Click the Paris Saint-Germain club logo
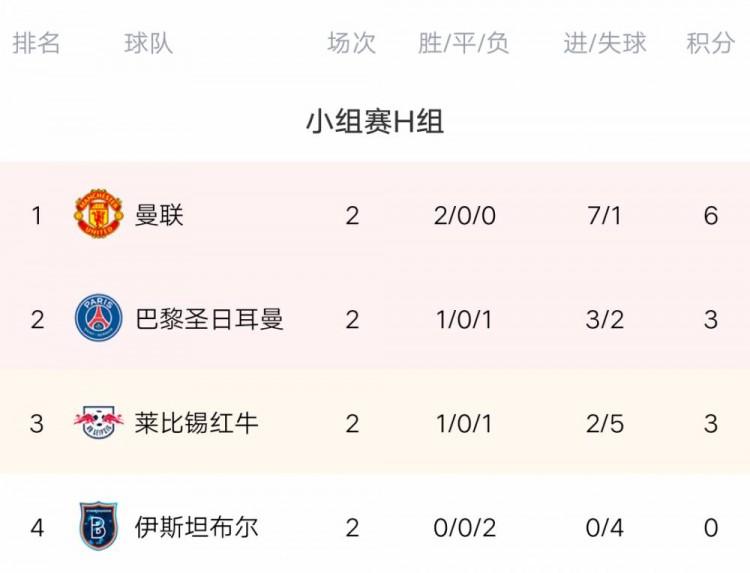The width and height of the screenshot is (750, 573). pos(99,319)
